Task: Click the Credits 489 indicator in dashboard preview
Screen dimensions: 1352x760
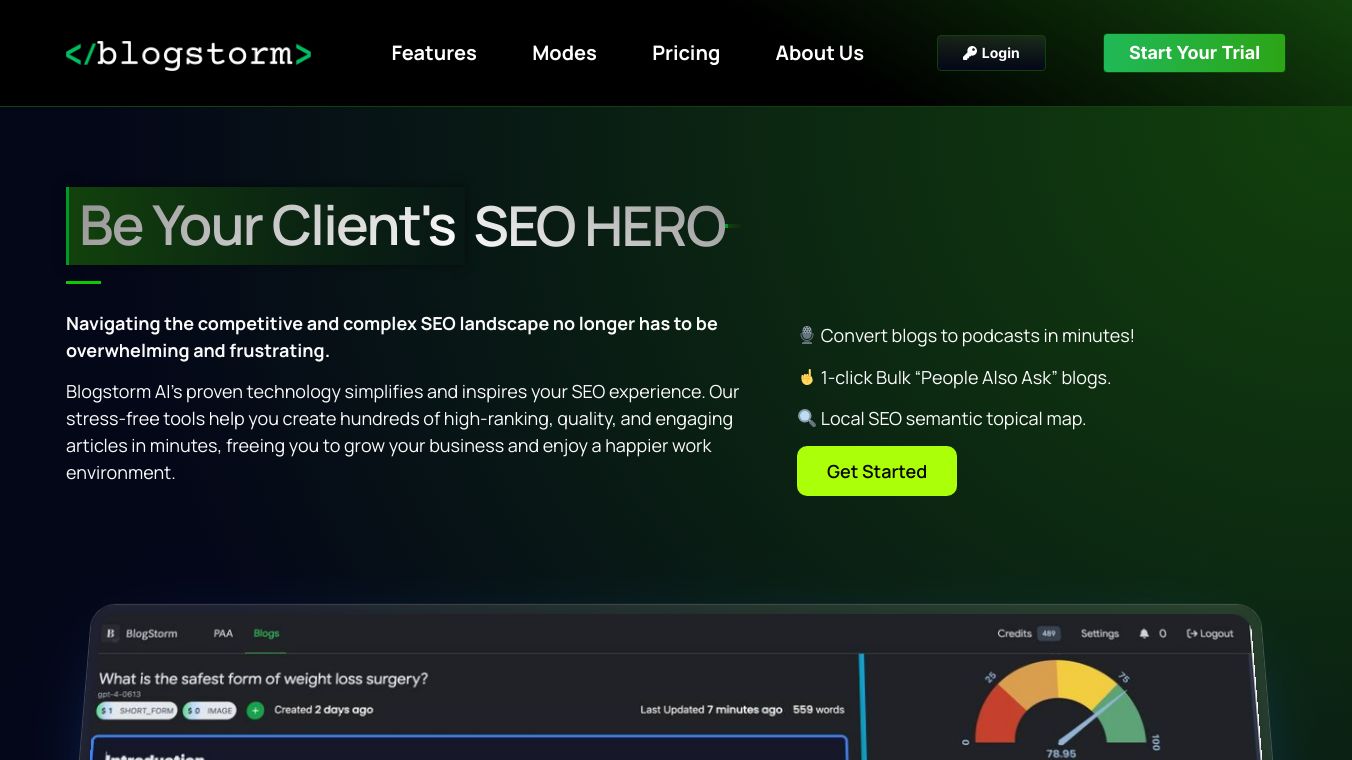Action: point(1028,634)
